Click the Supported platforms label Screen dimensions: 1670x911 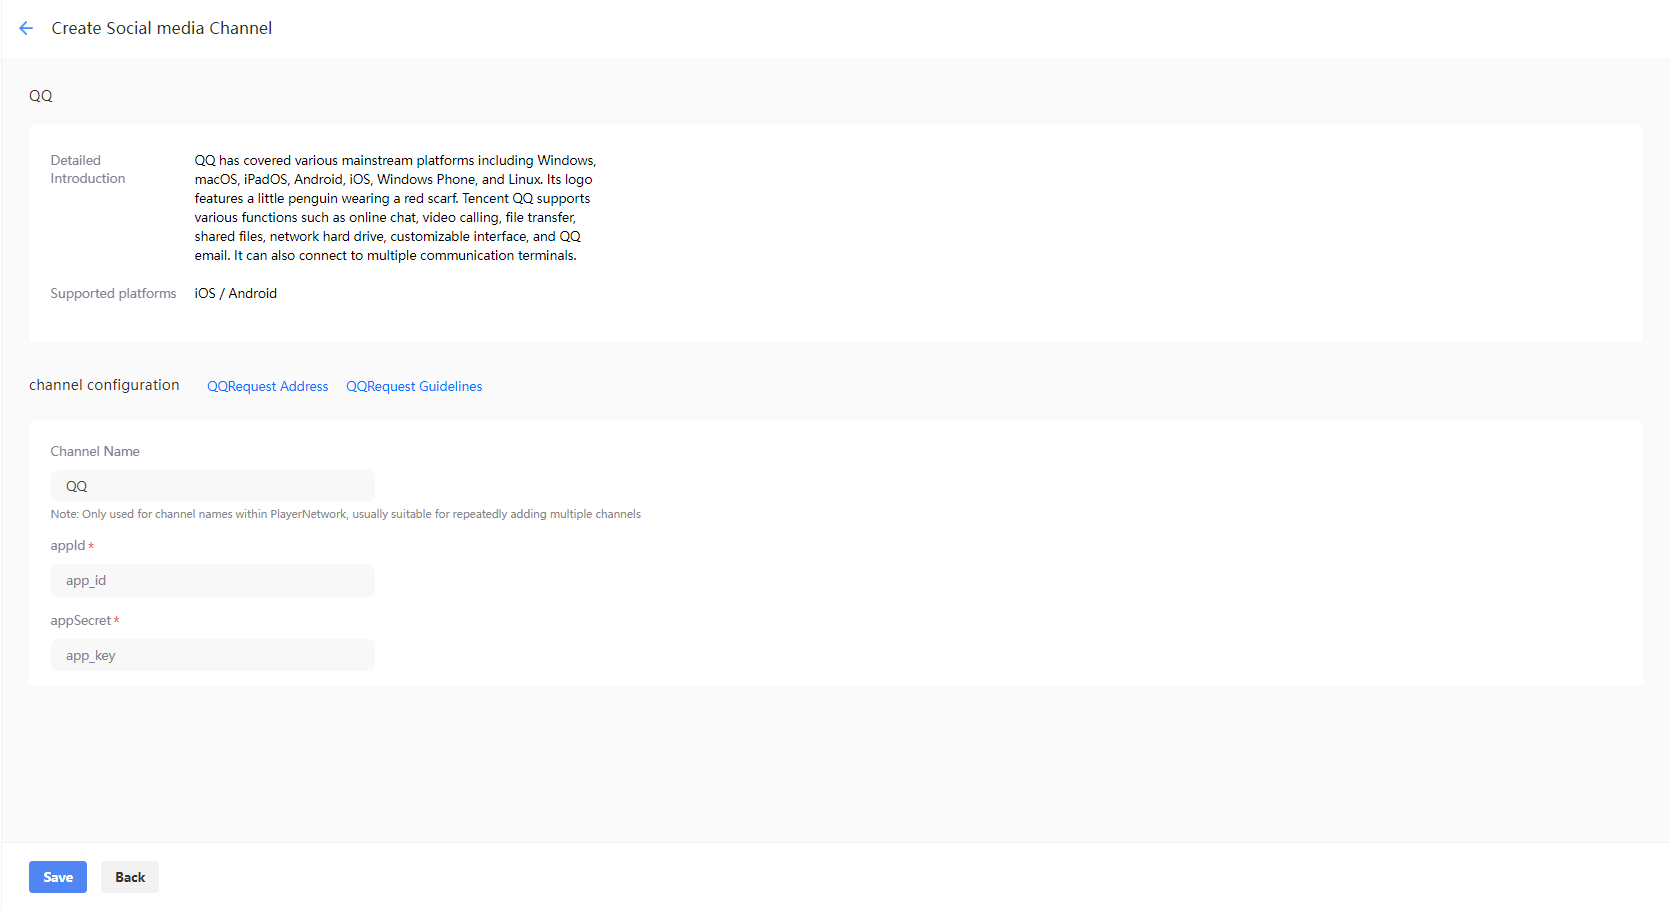point(113,293)
